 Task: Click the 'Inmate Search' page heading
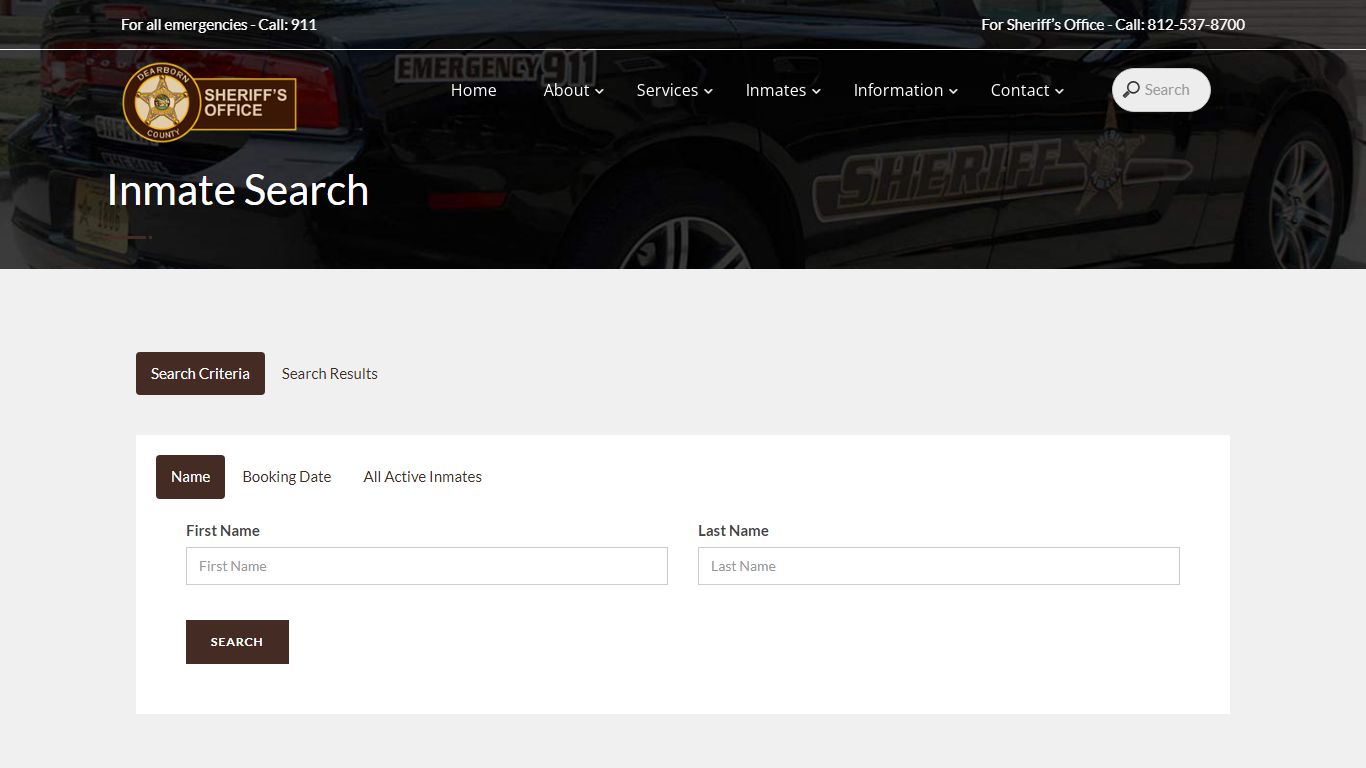(x=238, y=190)
